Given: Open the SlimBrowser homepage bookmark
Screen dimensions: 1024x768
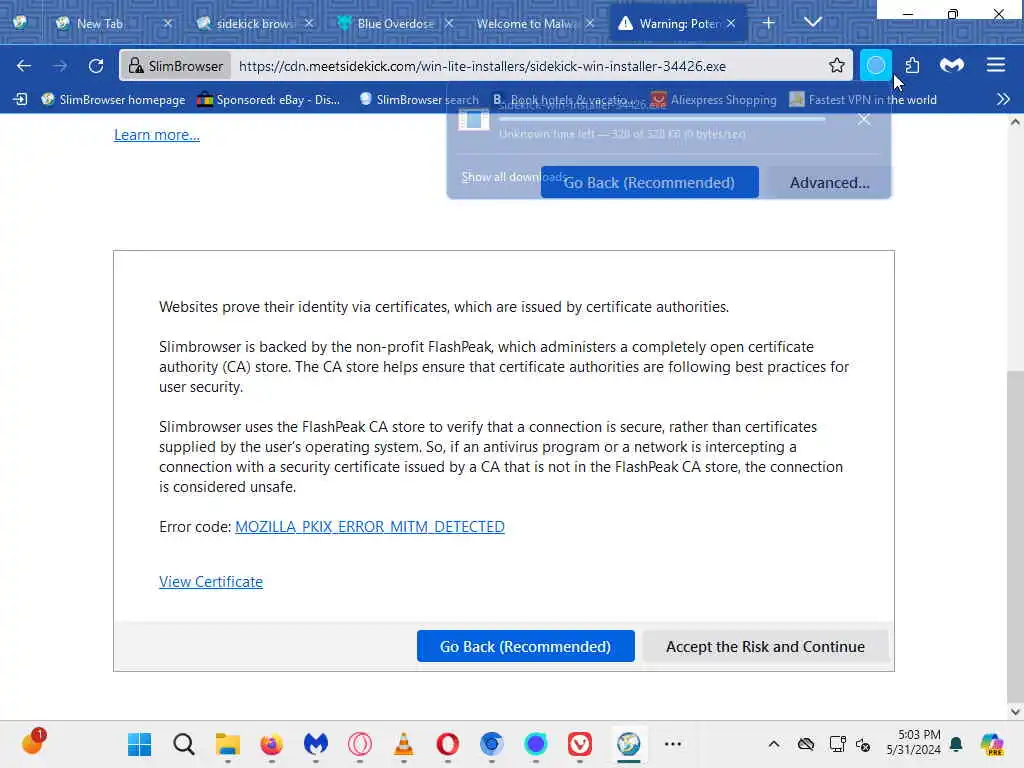Looking at the screenshot, I should tap(113, 99).
